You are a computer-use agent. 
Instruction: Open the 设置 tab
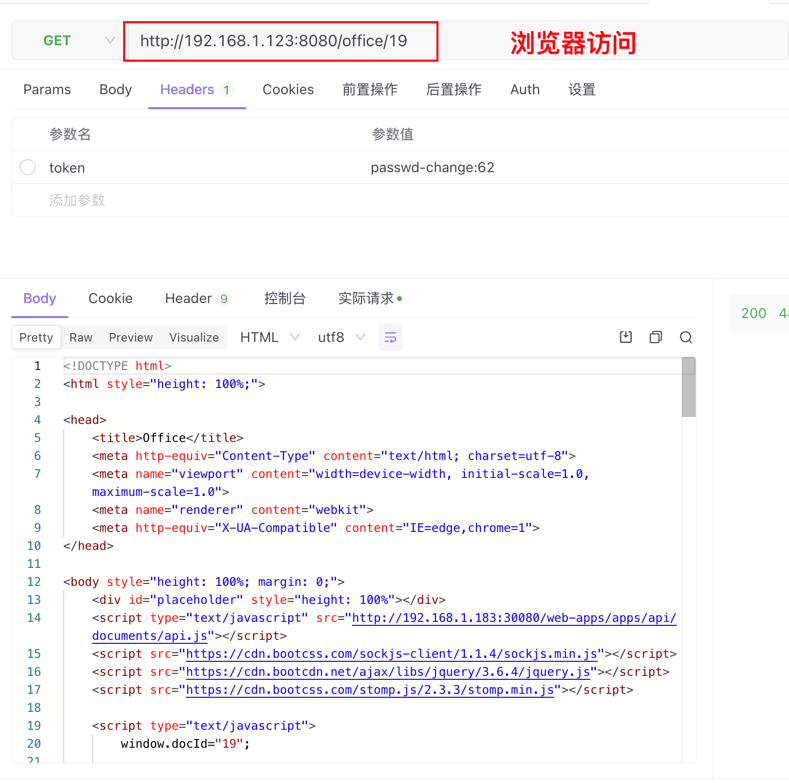click(582, 90)
